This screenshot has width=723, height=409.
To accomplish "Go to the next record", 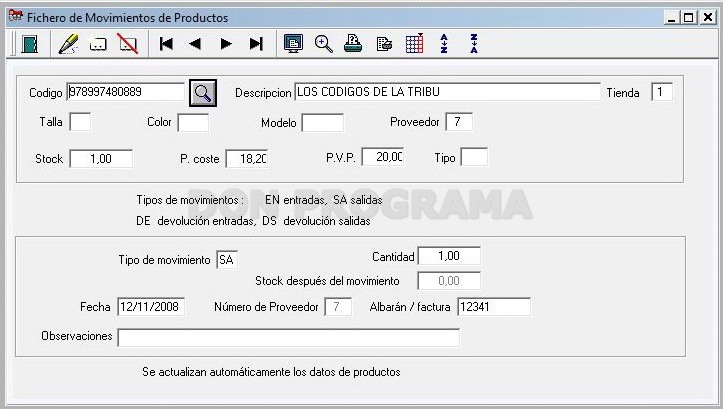I will (x=226, y=44).
